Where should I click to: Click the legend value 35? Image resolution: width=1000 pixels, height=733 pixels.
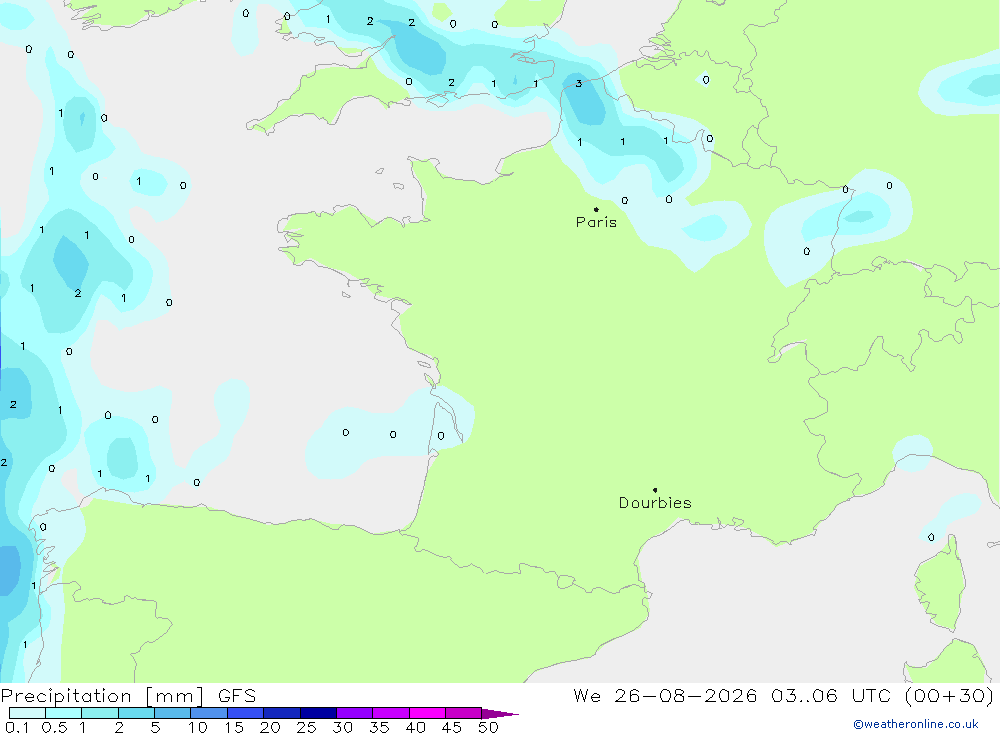click(x=379, y=727)
